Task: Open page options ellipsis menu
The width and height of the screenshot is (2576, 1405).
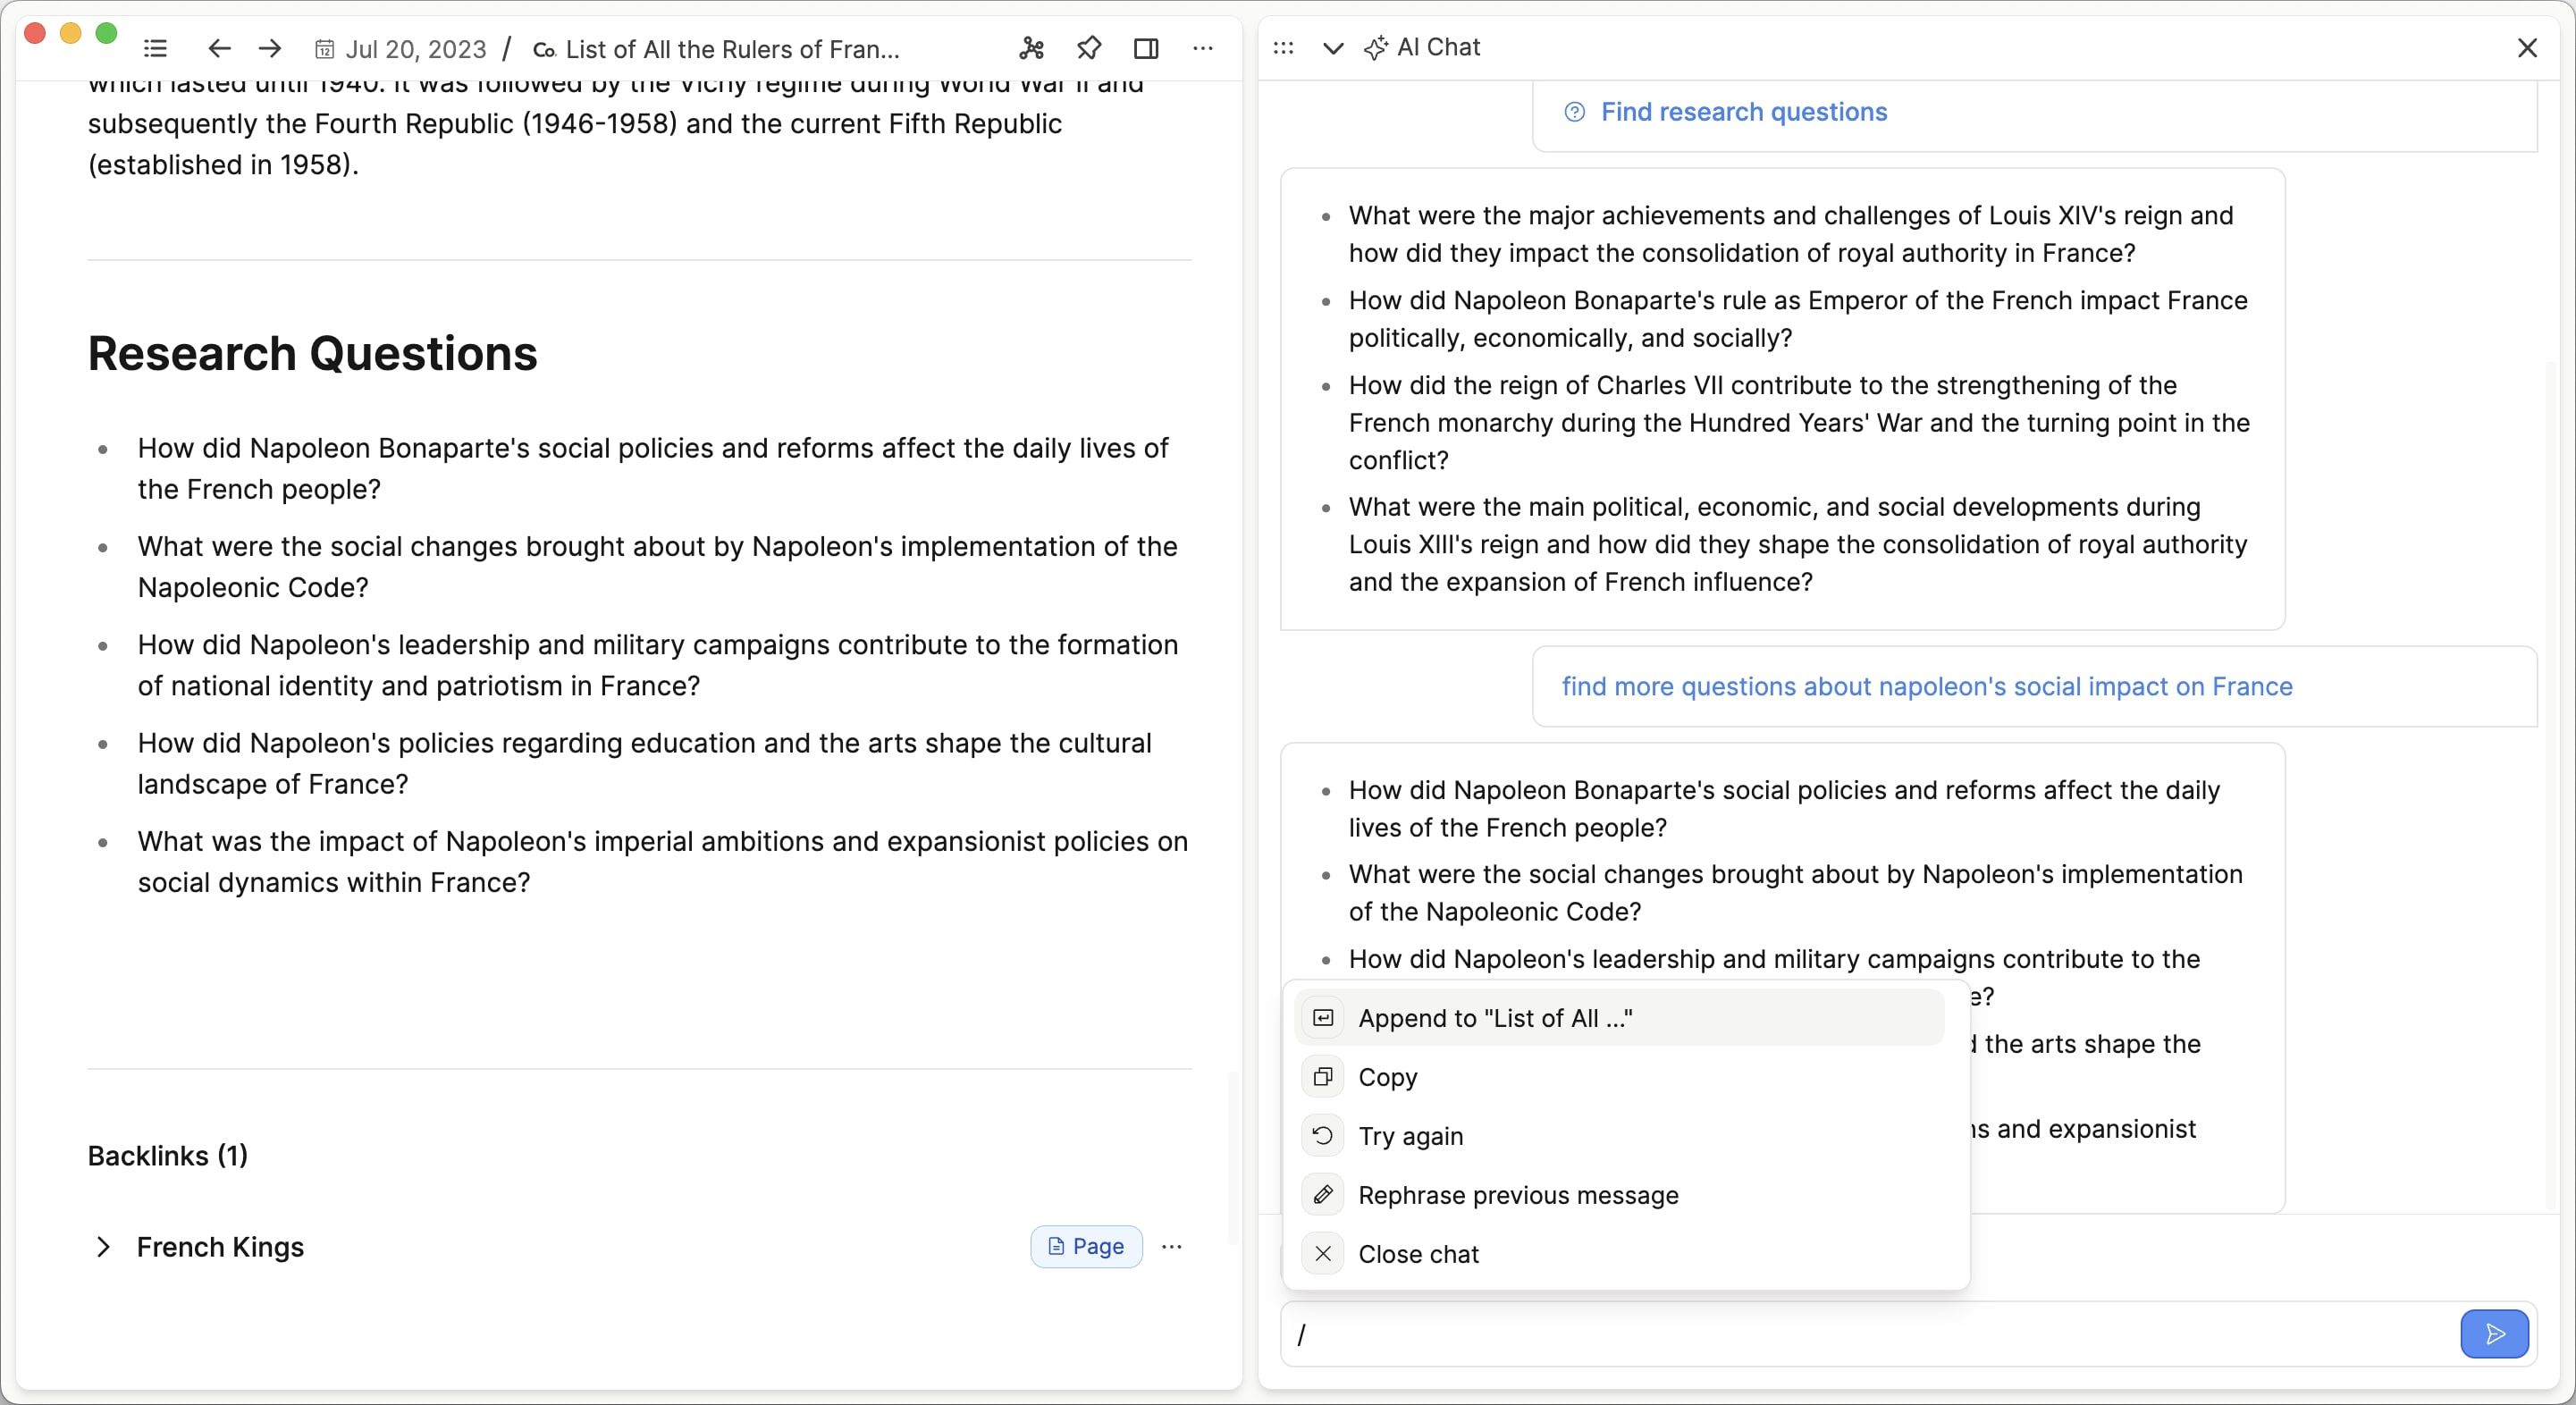Action: [x=1203, y=48]
